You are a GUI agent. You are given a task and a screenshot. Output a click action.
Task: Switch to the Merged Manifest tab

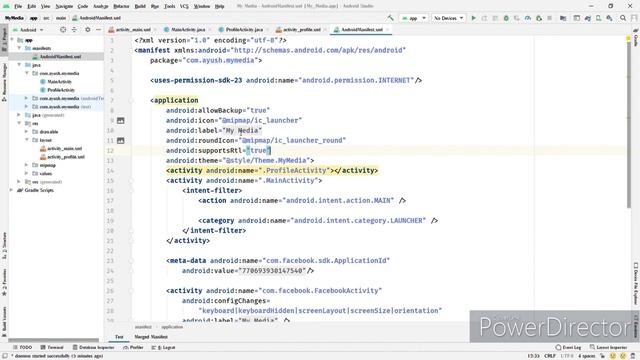click(151, 337)
